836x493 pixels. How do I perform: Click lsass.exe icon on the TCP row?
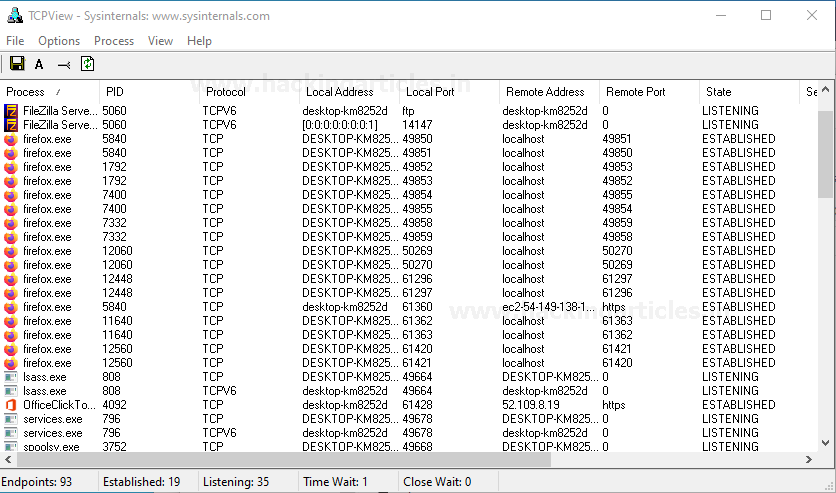11,377
